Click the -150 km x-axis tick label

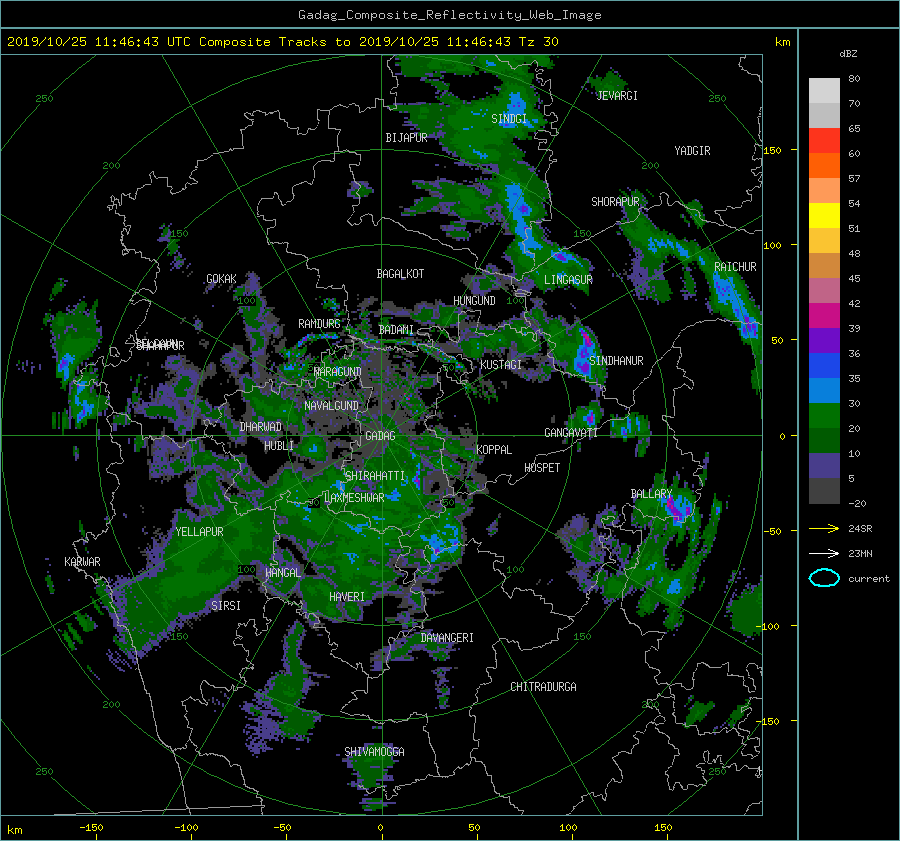(x=91, y=828)
